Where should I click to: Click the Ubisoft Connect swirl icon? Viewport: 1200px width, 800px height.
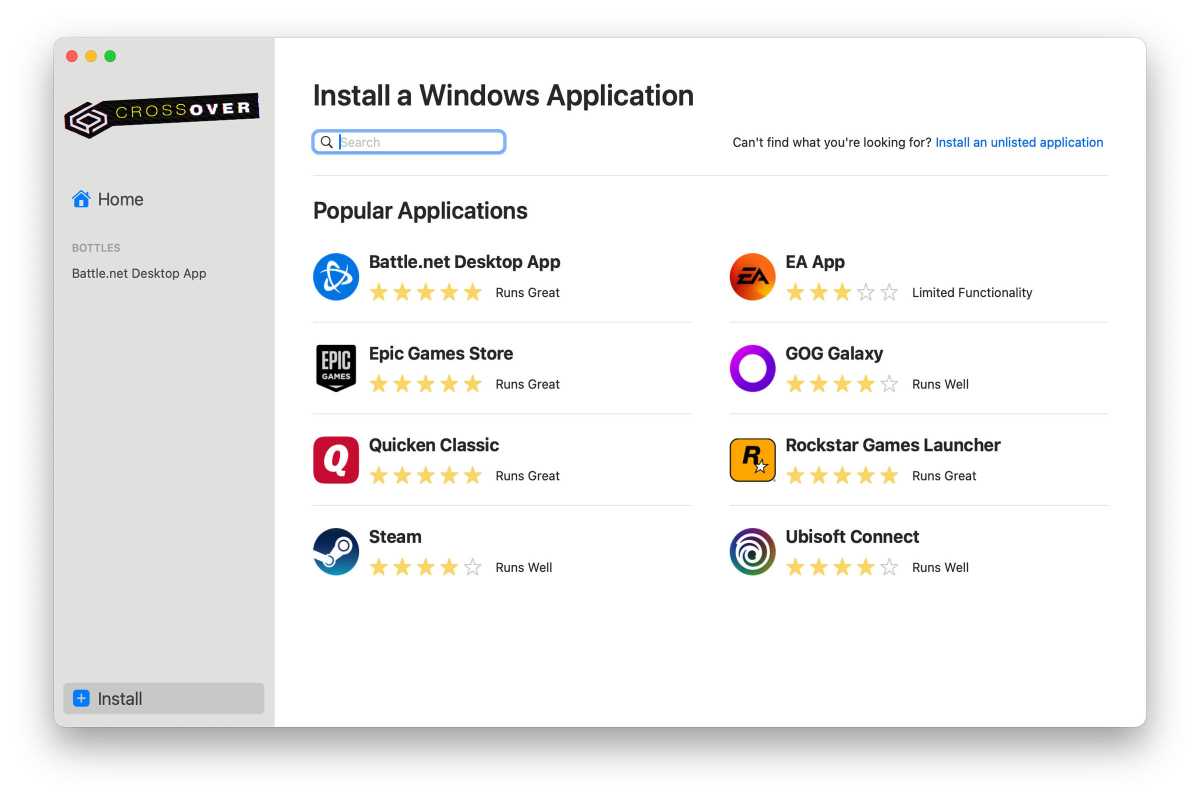tap(753, 552)
